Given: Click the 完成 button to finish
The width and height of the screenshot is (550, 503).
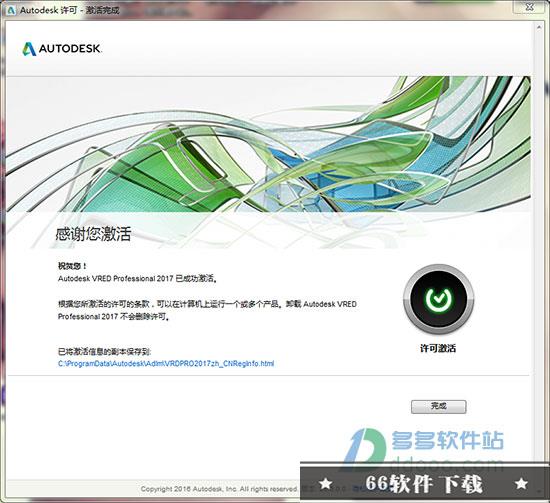Looking at the screenshot, I should click(438, 407).
